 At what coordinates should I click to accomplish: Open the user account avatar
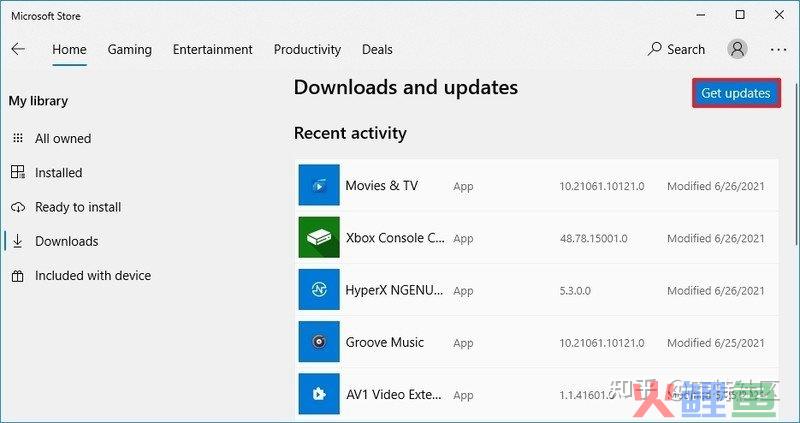pos(737,49)
